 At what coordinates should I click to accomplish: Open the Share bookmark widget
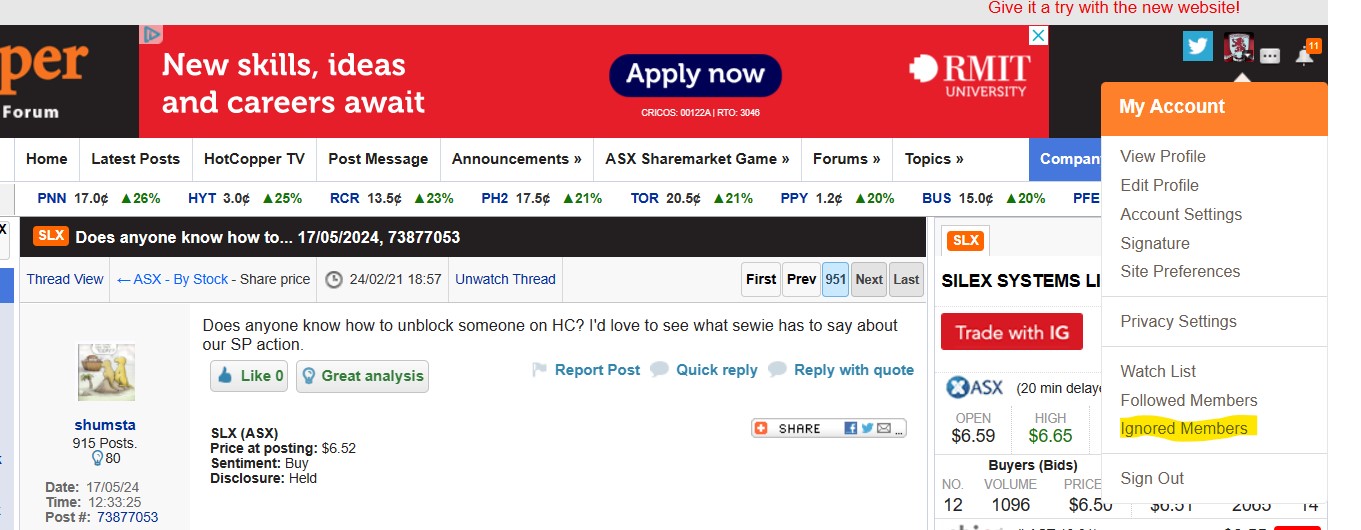pos(829,428)
